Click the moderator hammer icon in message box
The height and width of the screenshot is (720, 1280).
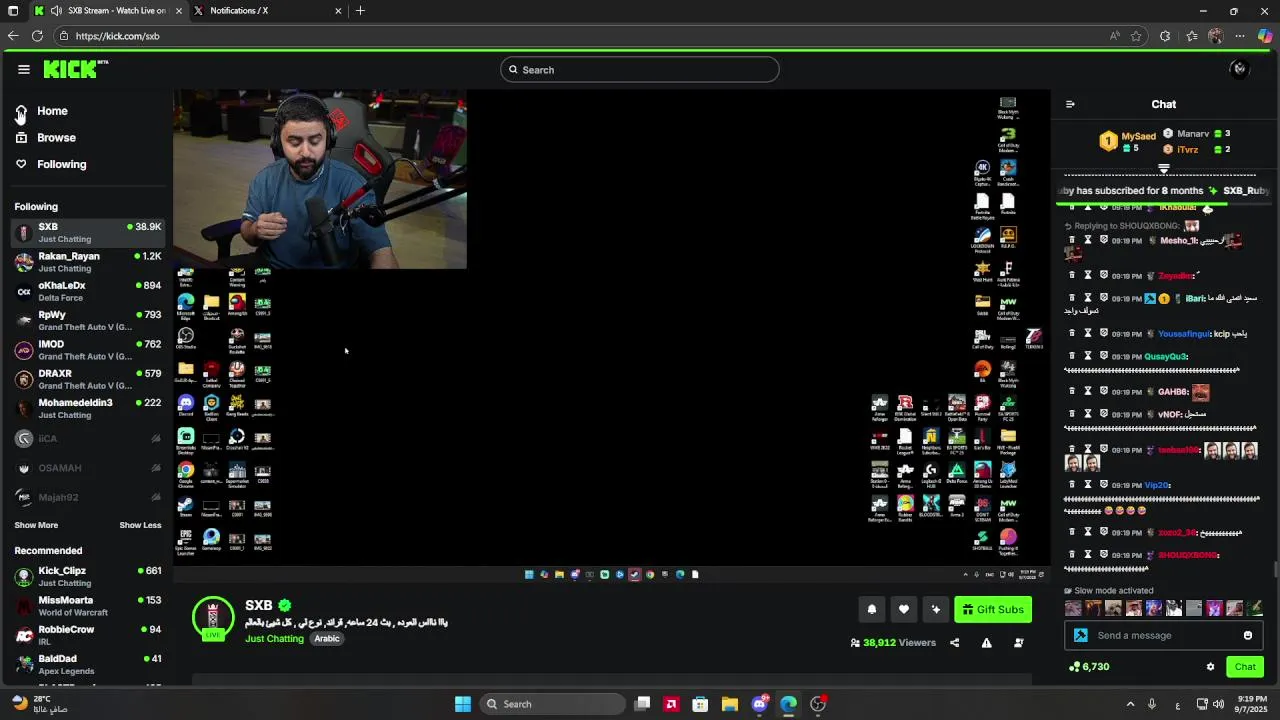click(1081, 635)
